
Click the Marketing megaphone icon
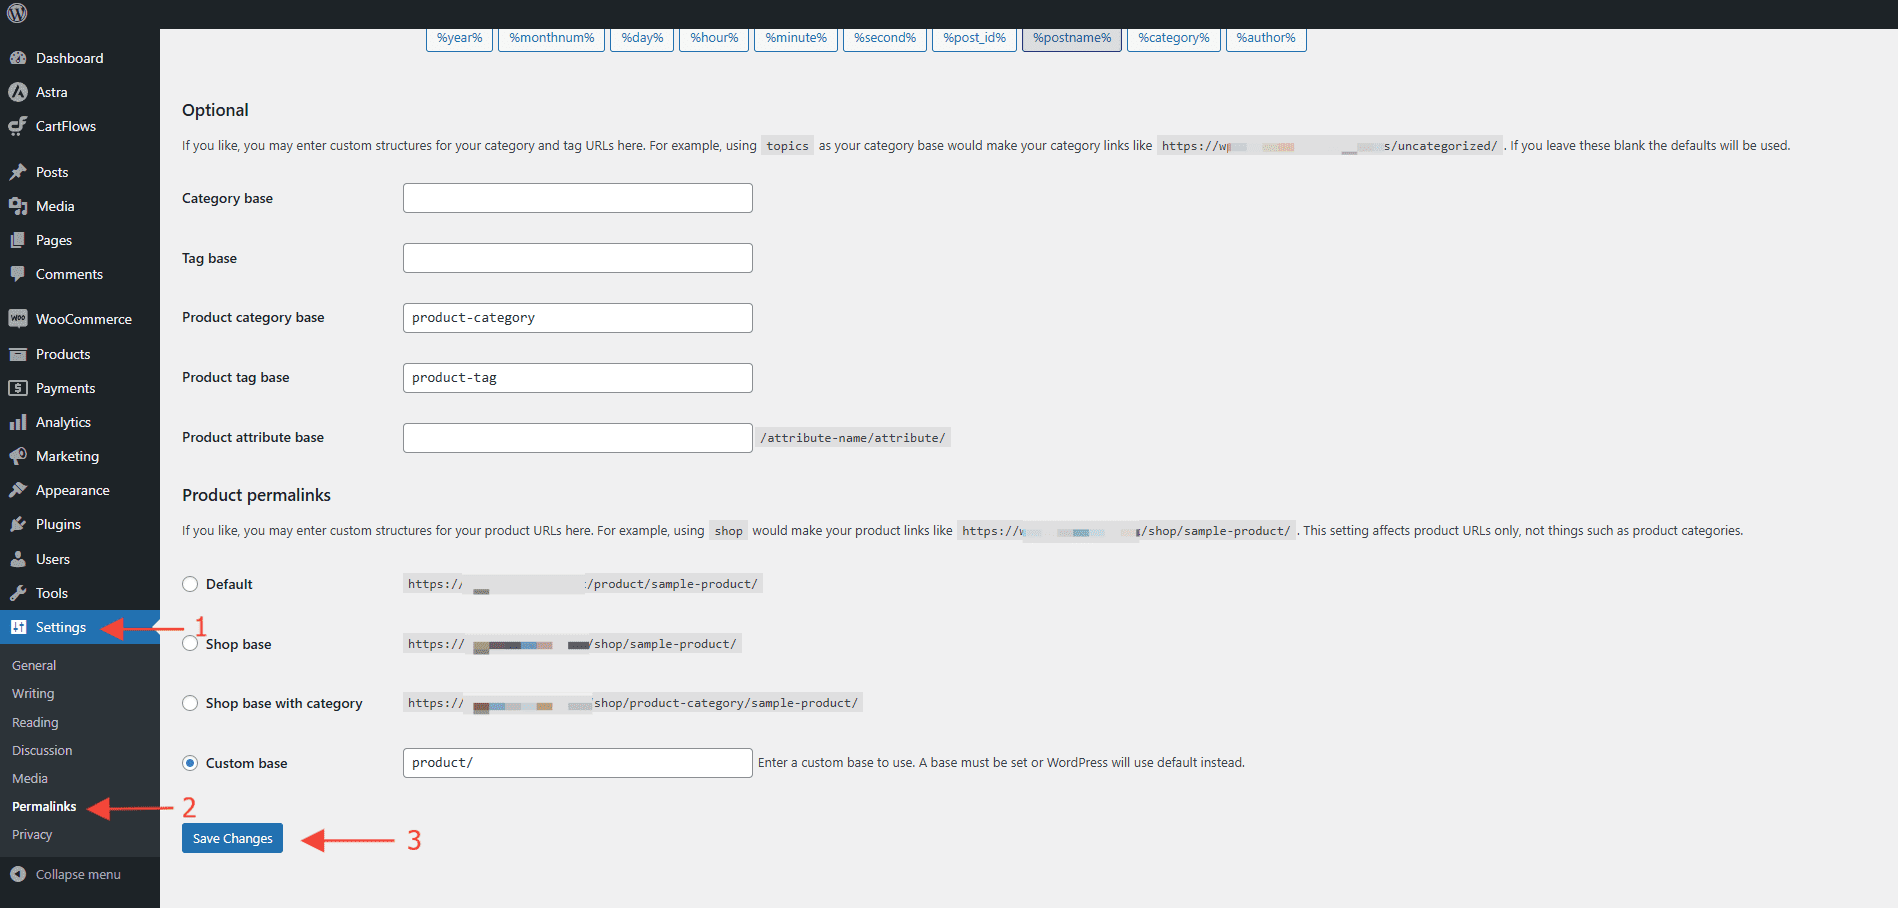coord(18,456)
